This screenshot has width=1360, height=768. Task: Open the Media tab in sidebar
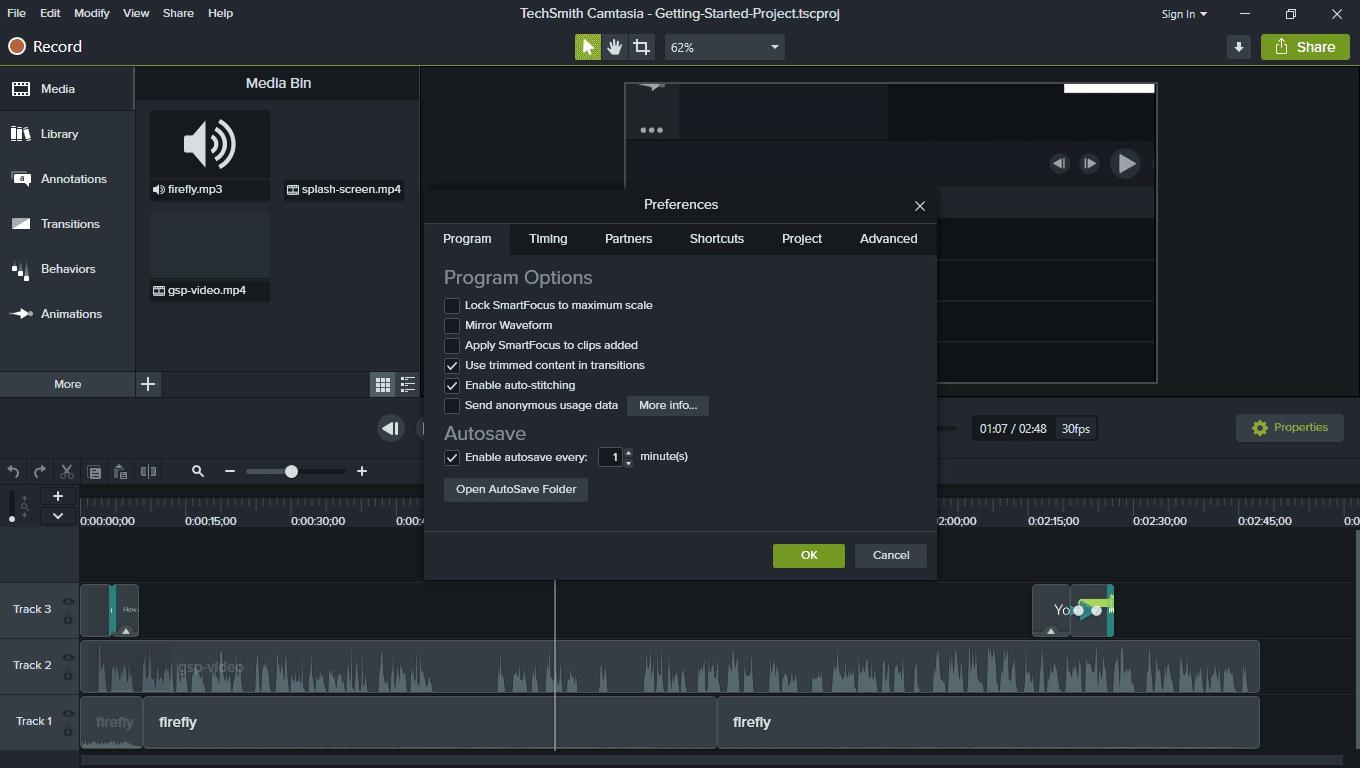(67, 89)
